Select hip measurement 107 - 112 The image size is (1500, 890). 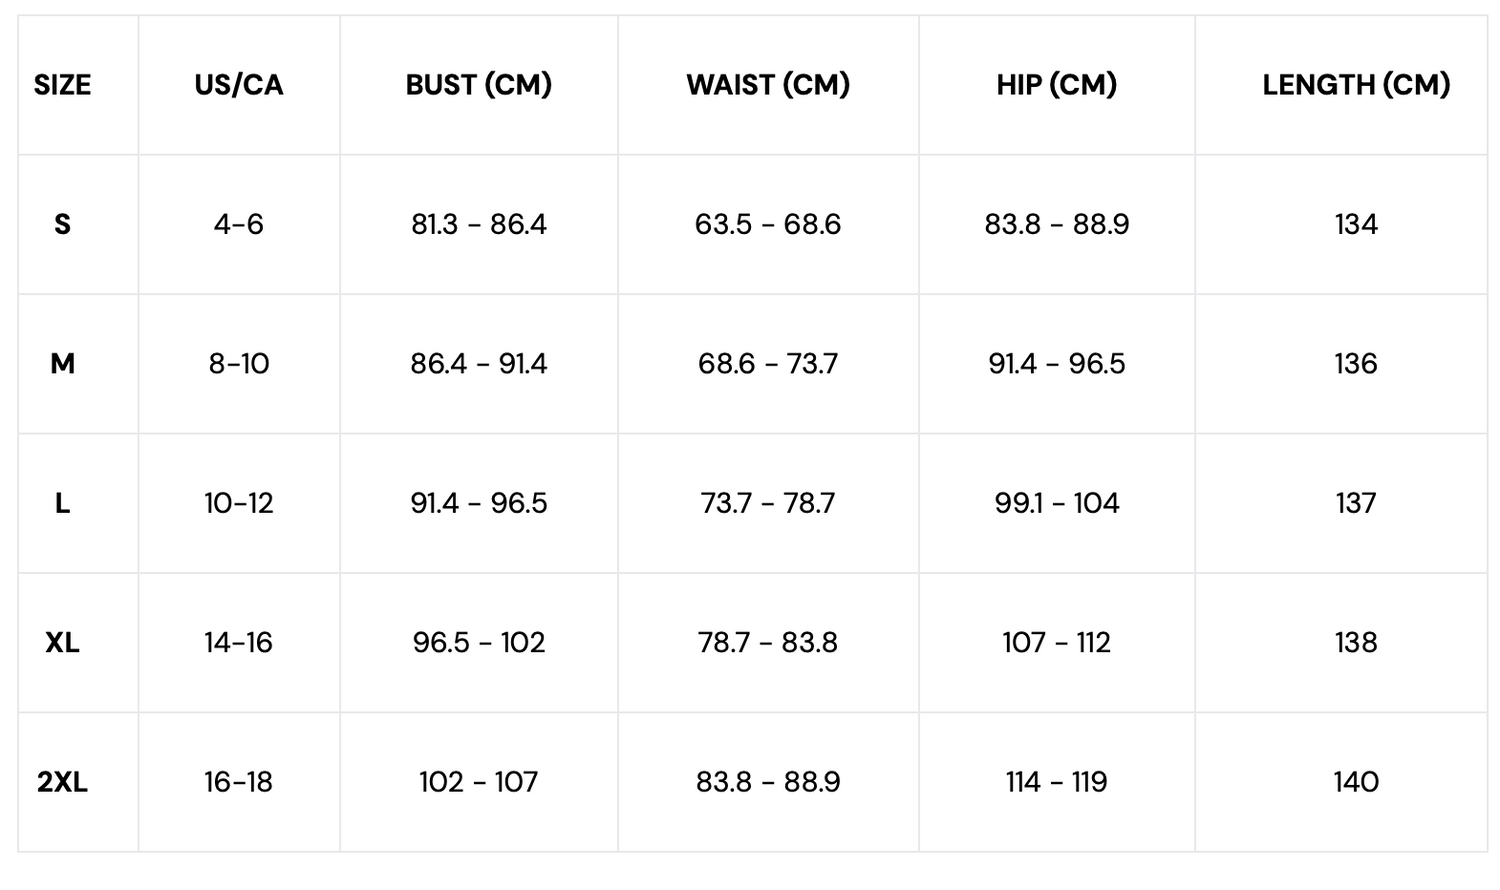pos(1056,642)
